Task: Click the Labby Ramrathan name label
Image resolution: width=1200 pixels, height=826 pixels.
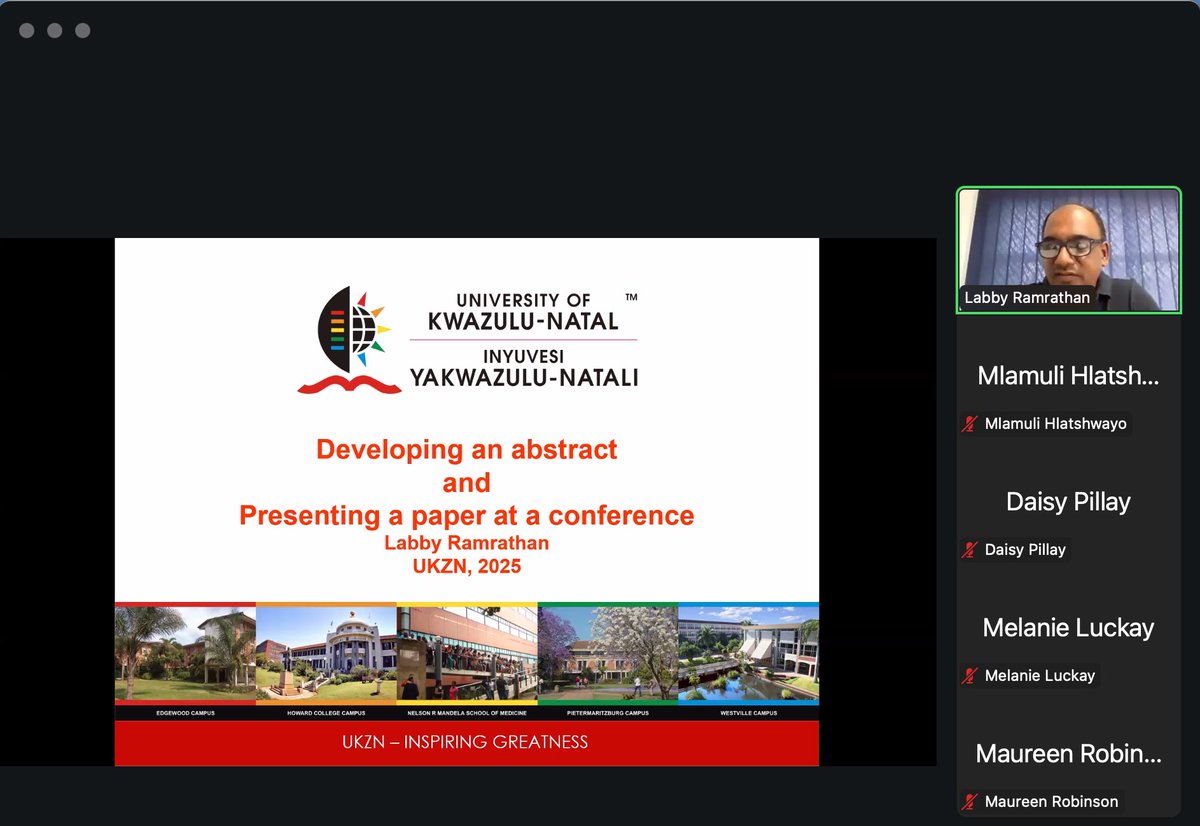Action: [1027, 298]
